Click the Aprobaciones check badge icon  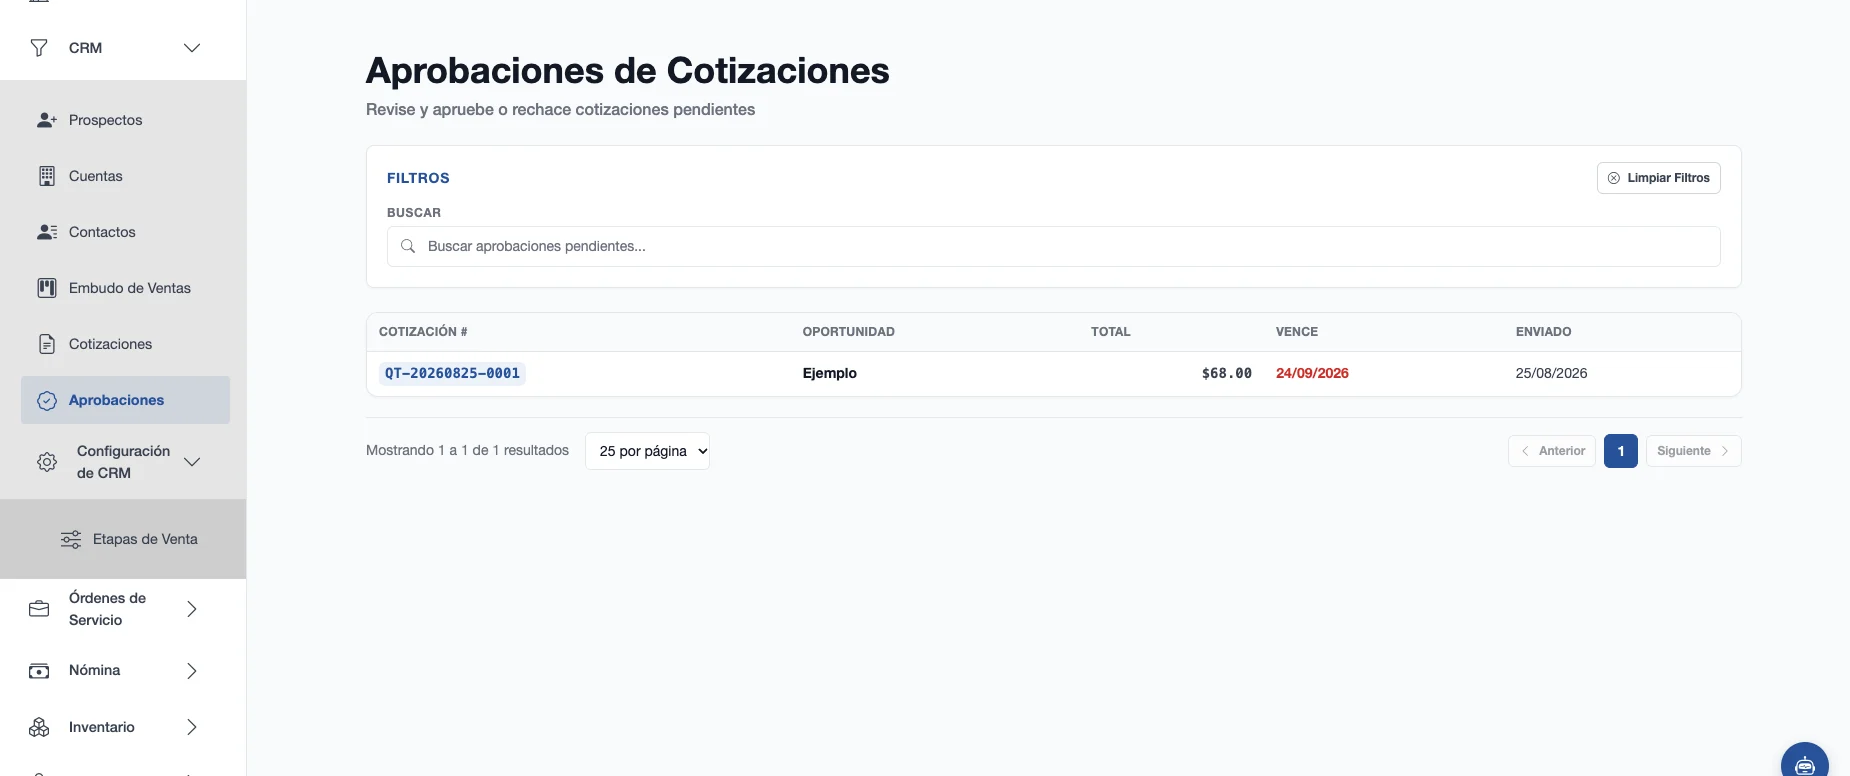(47, 401)
